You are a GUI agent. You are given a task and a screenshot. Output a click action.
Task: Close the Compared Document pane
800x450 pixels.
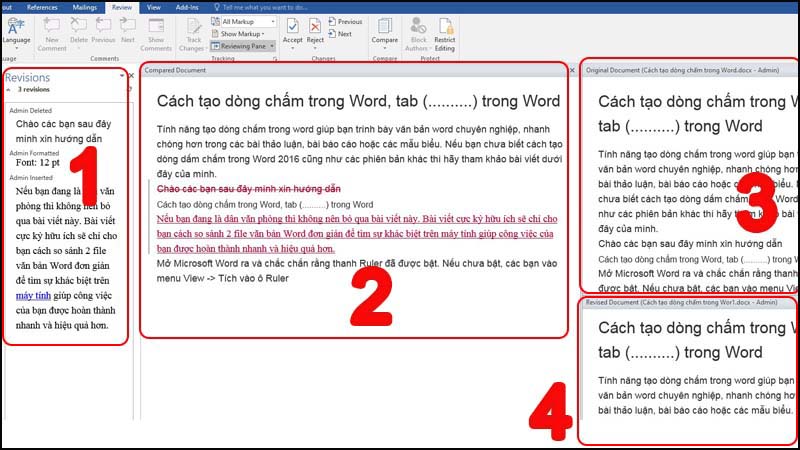tap(571, 71)
